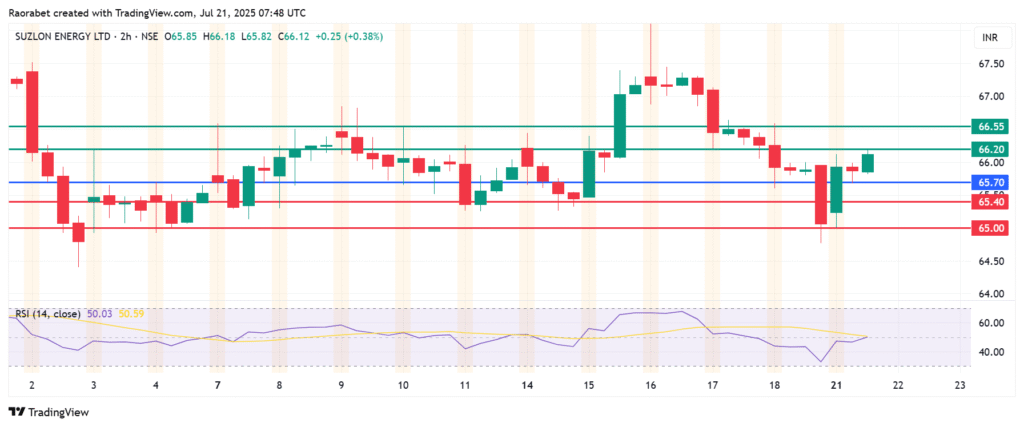Select the green 66.55 price label
The height and width of the screenshot is (427, 1024).
pos(991,127)
